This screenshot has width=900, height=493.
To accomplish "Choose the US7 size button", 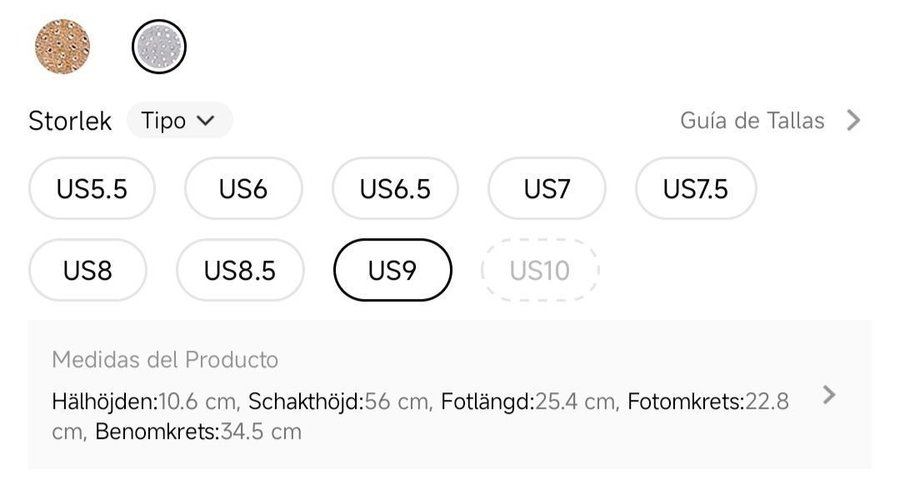I will click(x=546, y=188).
